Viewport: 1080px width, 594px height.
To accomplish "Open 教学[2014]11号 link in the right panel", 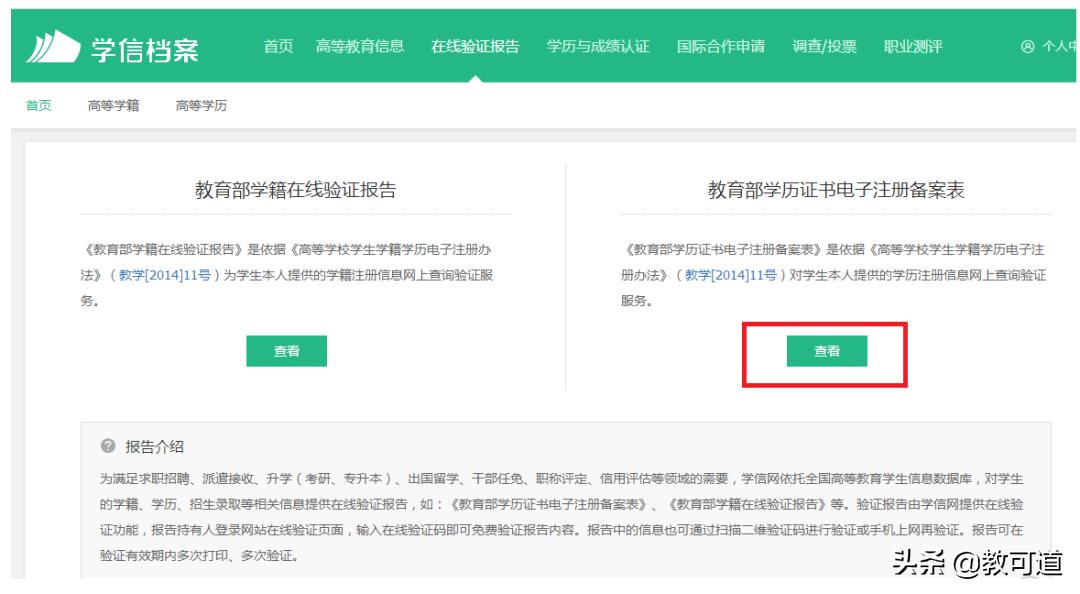I will click(730, 275).
